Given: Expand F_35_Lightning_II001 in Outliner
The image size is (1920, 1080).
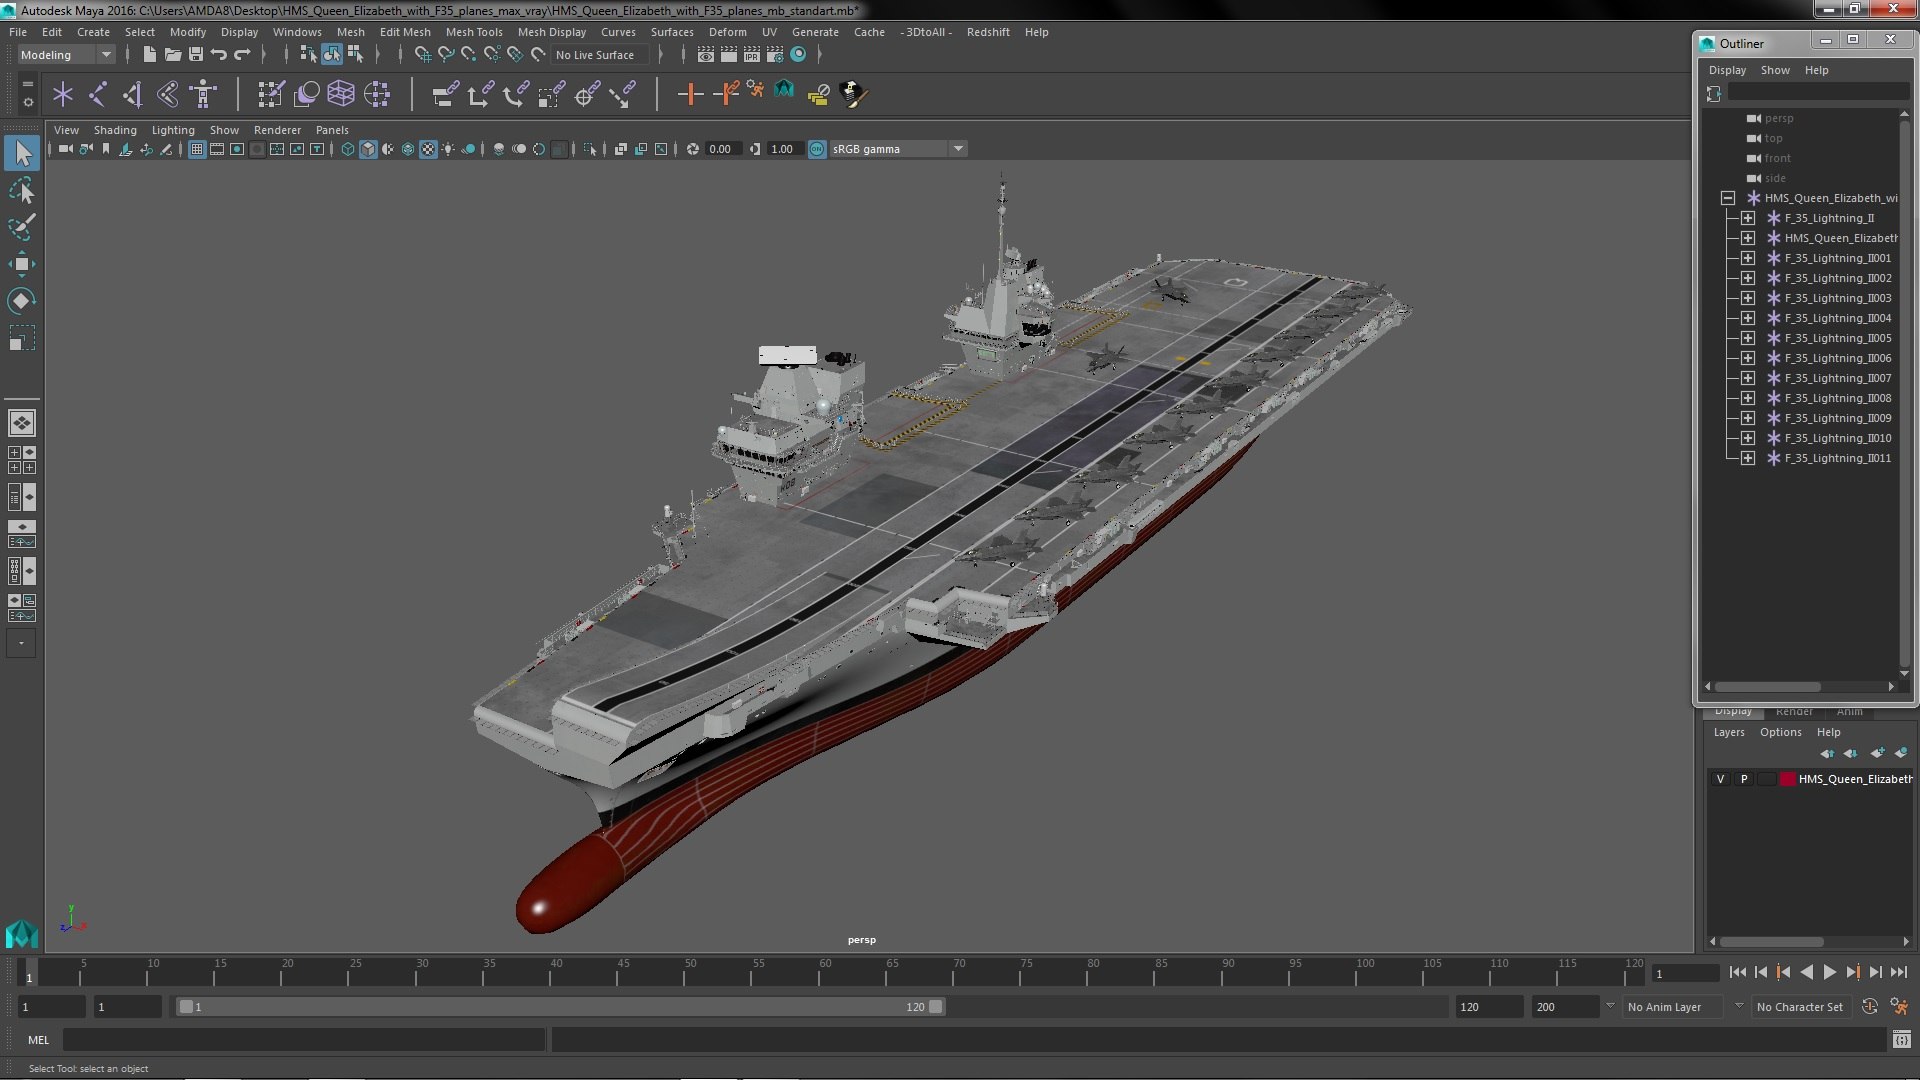Looking at the screenshot, I should click(x=1747, y=258).
